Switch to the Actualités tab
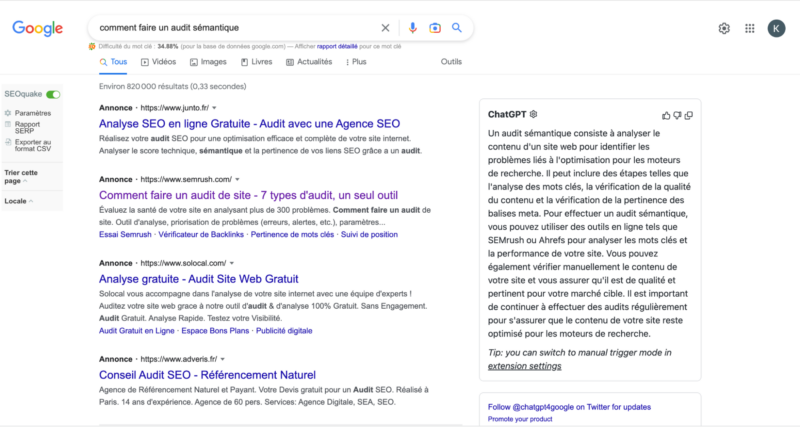 [x=309, y=62]
